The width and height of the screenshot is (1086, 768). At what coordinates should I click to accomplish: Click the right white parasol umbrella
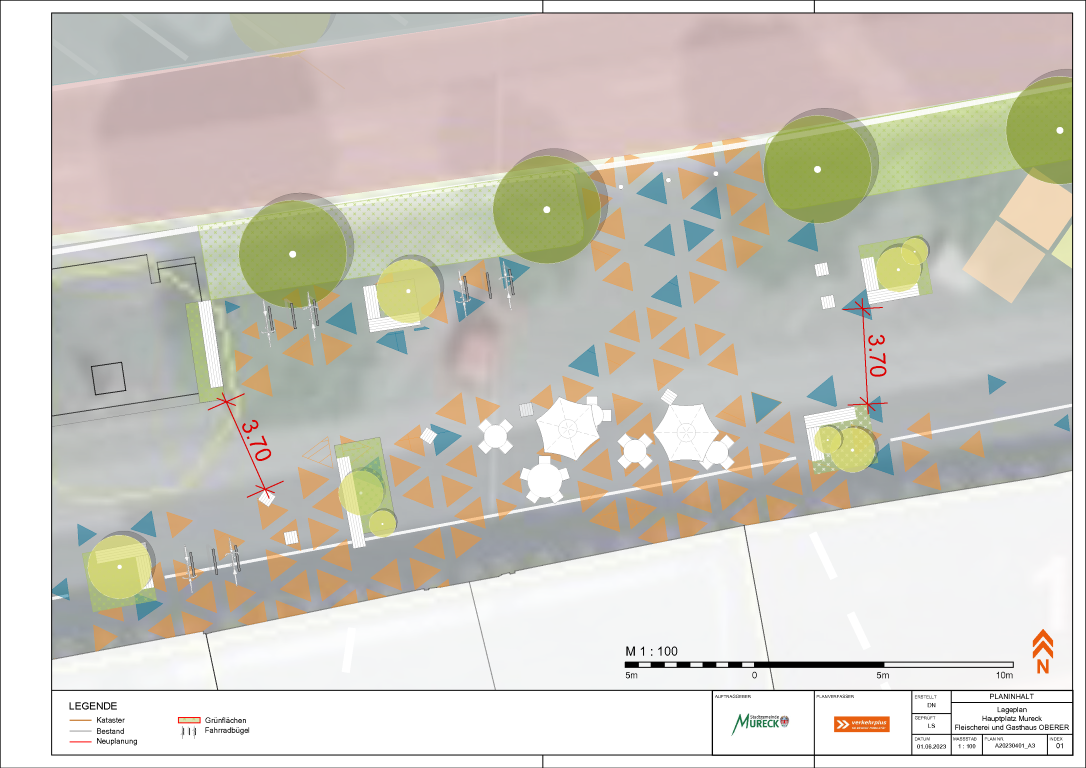click(686, 433)
